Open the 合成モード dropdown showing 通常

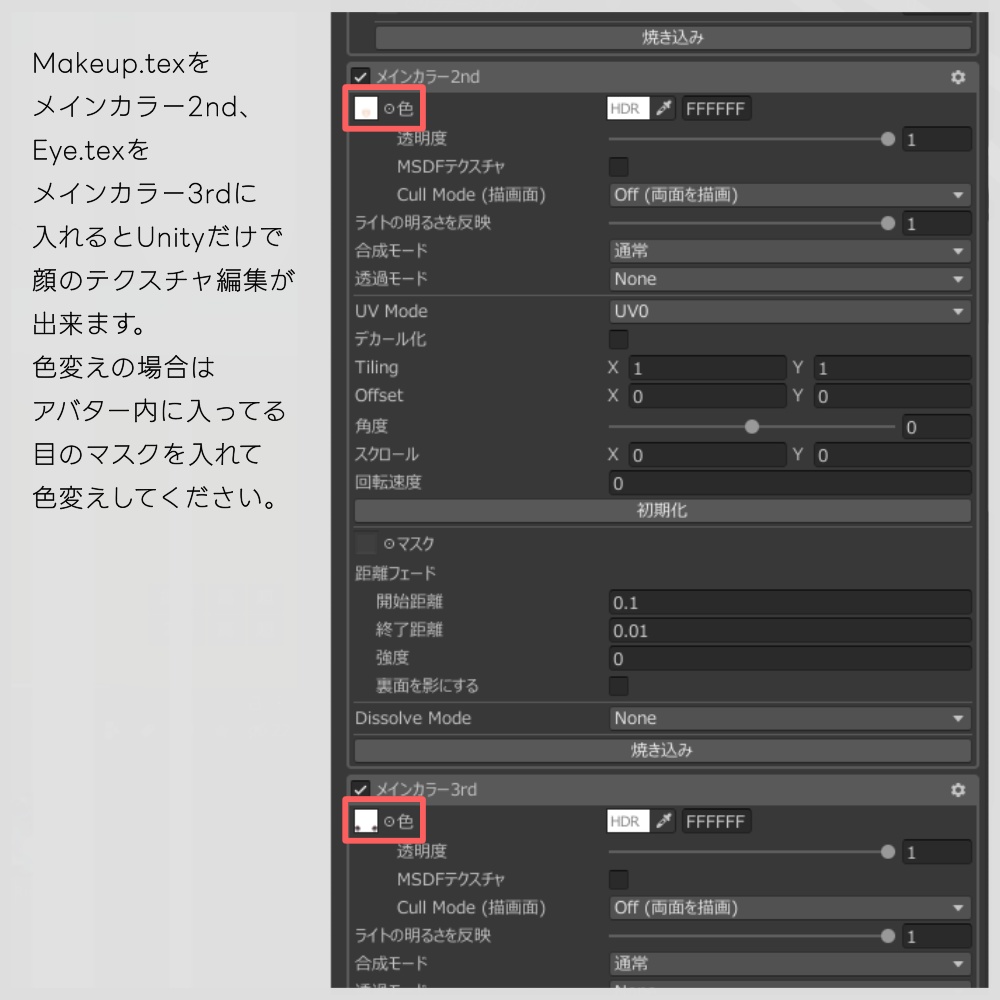click(x=790, y=250)
